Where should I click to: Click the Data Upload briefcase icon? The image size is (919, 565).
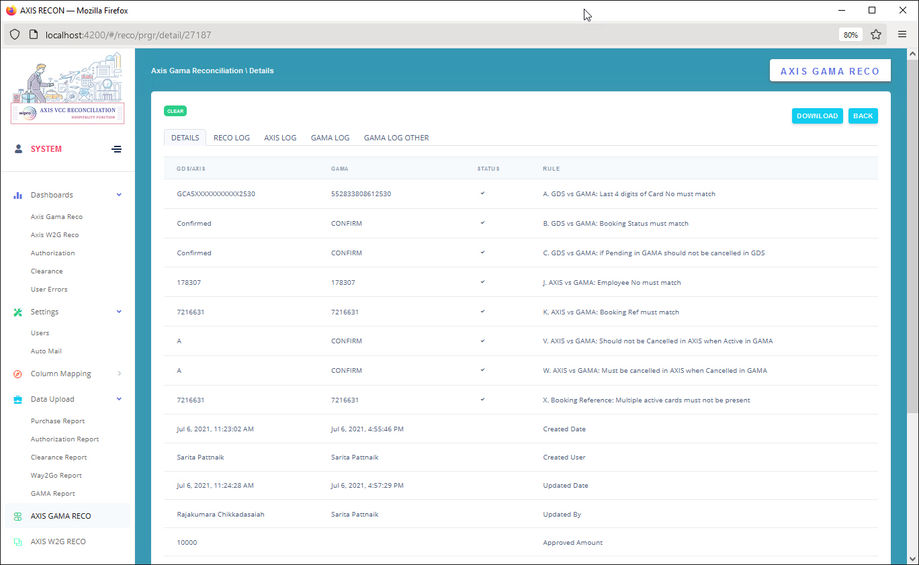18,399
